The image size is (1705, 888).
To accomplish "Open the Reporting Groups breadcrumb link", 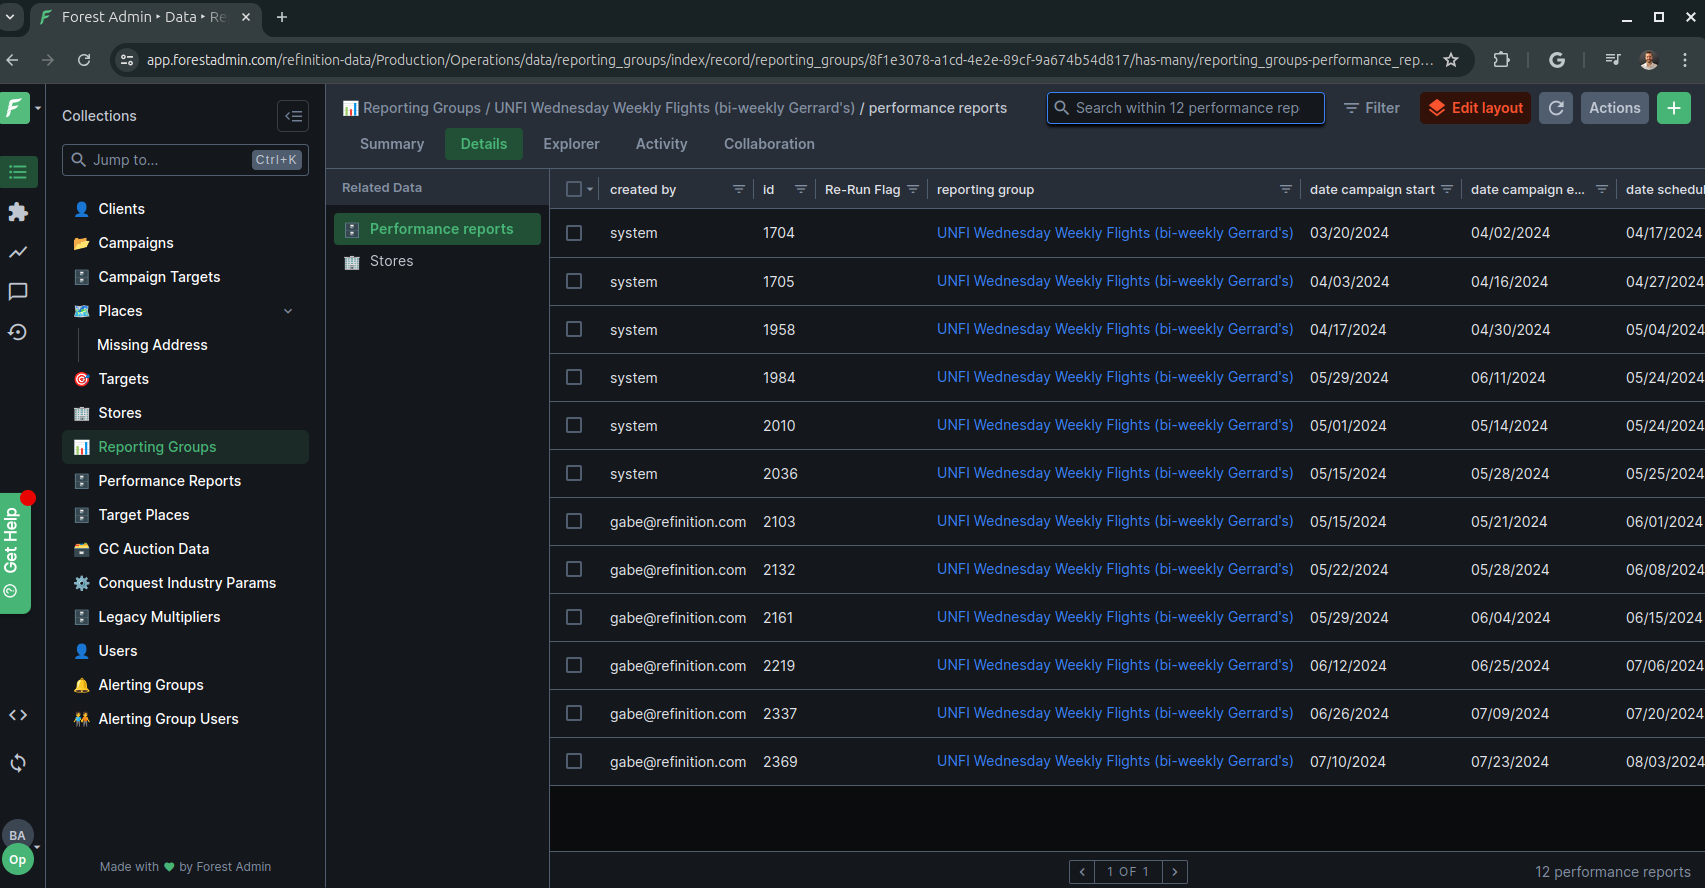I will (422, 108).
